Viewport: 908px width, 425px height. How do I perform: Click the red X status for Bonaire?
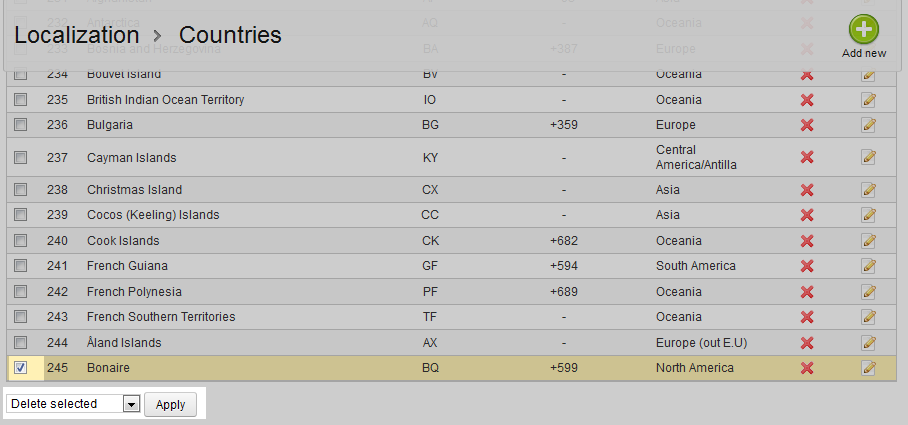pyautogui.click(x=807, y=368)
